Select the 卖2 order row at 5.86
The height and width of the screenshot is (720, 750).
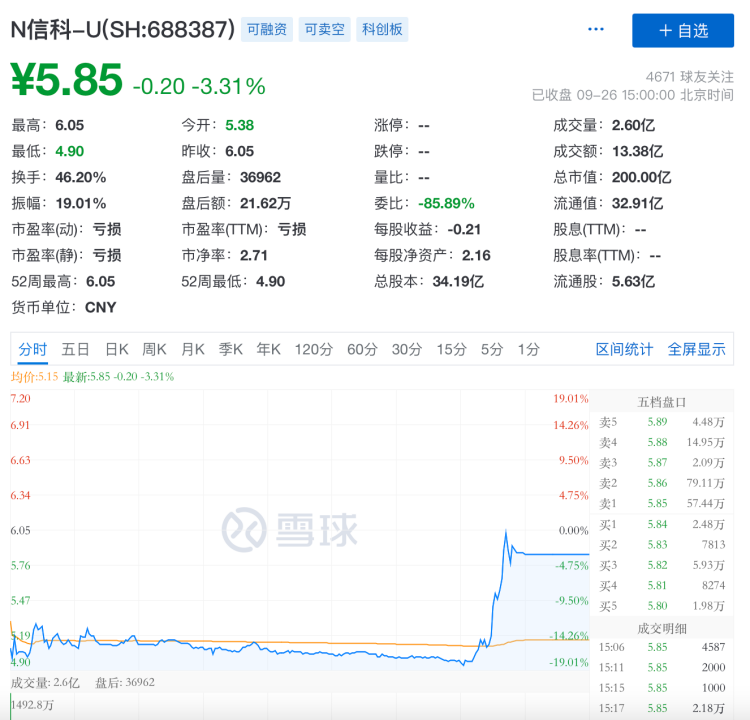[662, 483]
